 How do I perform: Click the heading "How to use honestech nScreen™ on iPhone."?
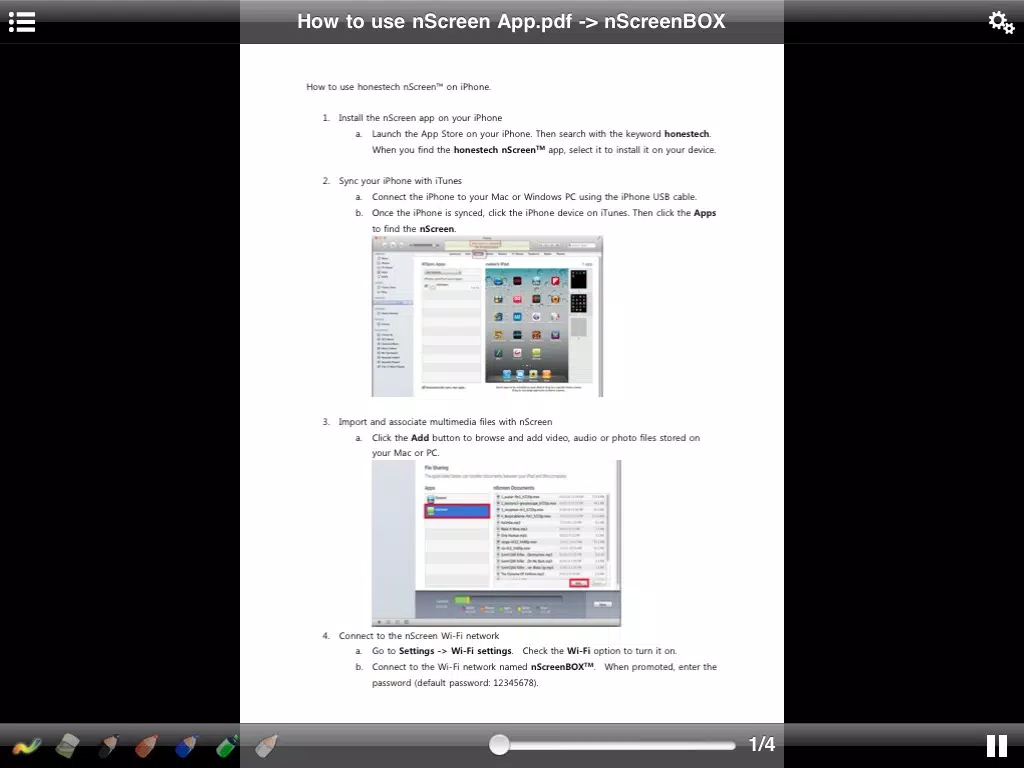[398, 87]
